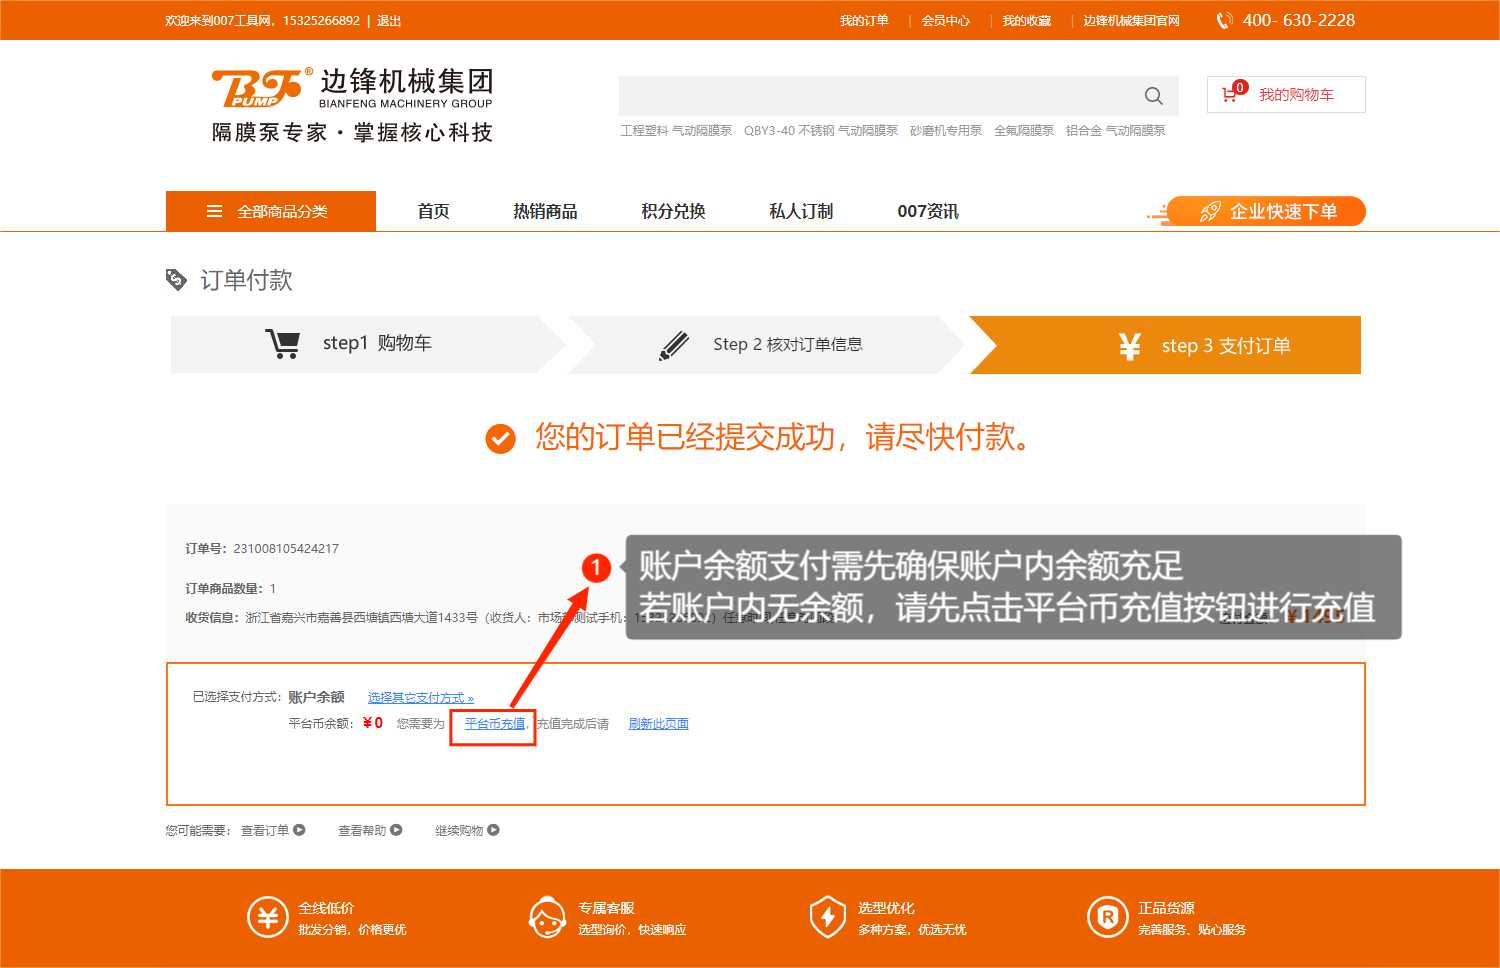The width and height of the screenshot is (1500, 968).
Task: Click the pencil icon in Step 2
Action: 674,345
